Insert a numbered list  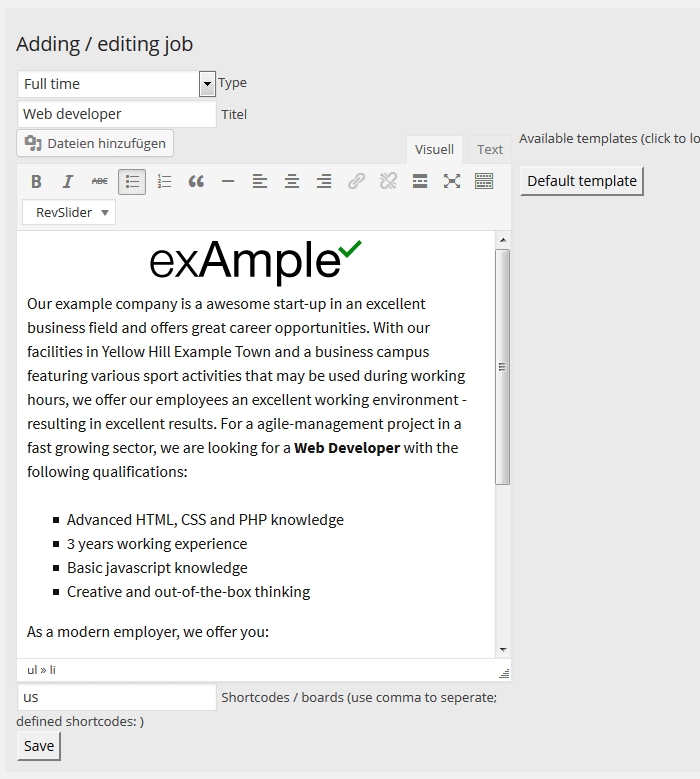pyautogui.click(x=164, y=181)
